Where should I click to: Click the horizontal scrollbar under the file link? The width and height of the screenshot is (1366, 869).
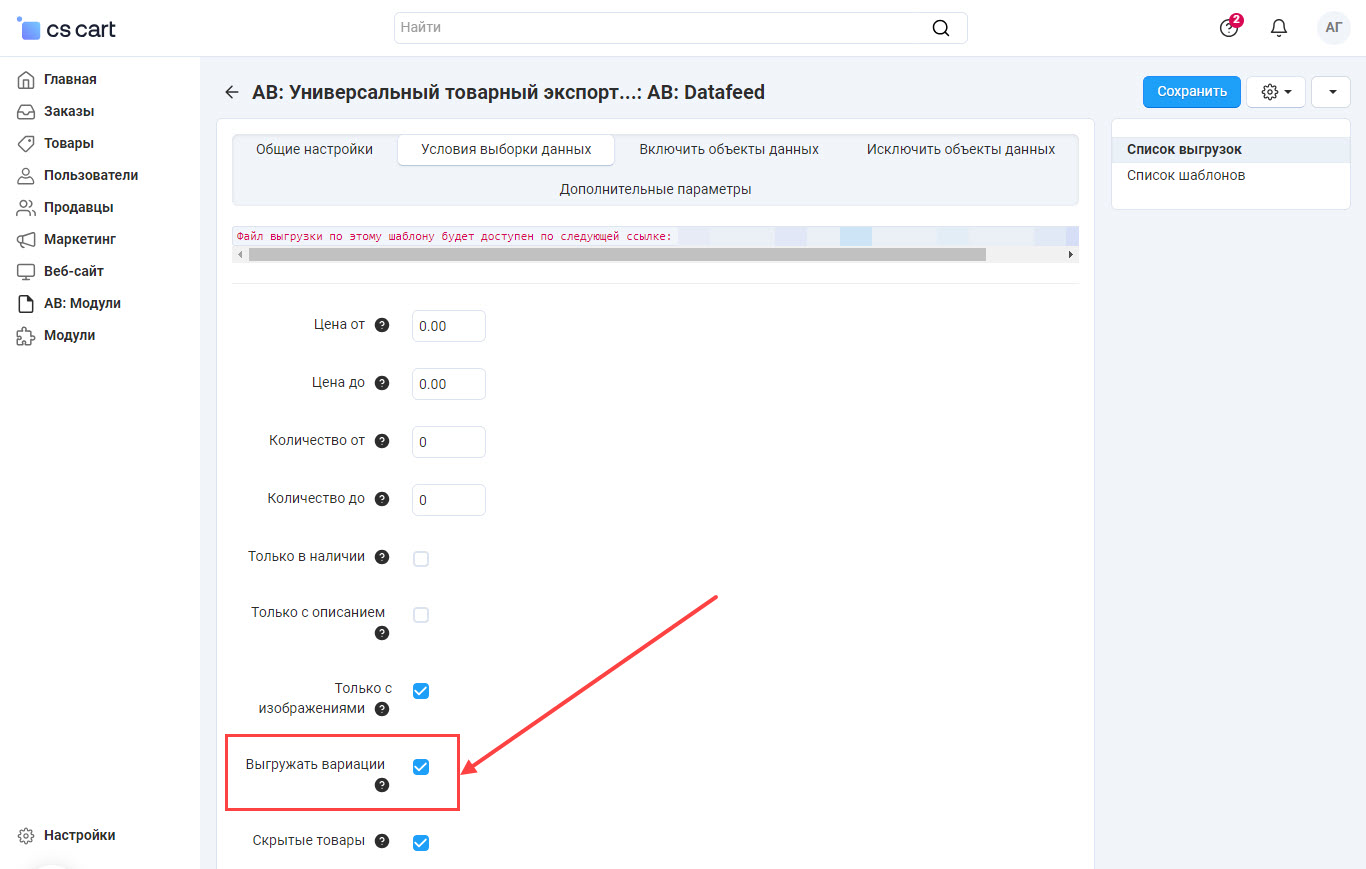tap(617, 255)
